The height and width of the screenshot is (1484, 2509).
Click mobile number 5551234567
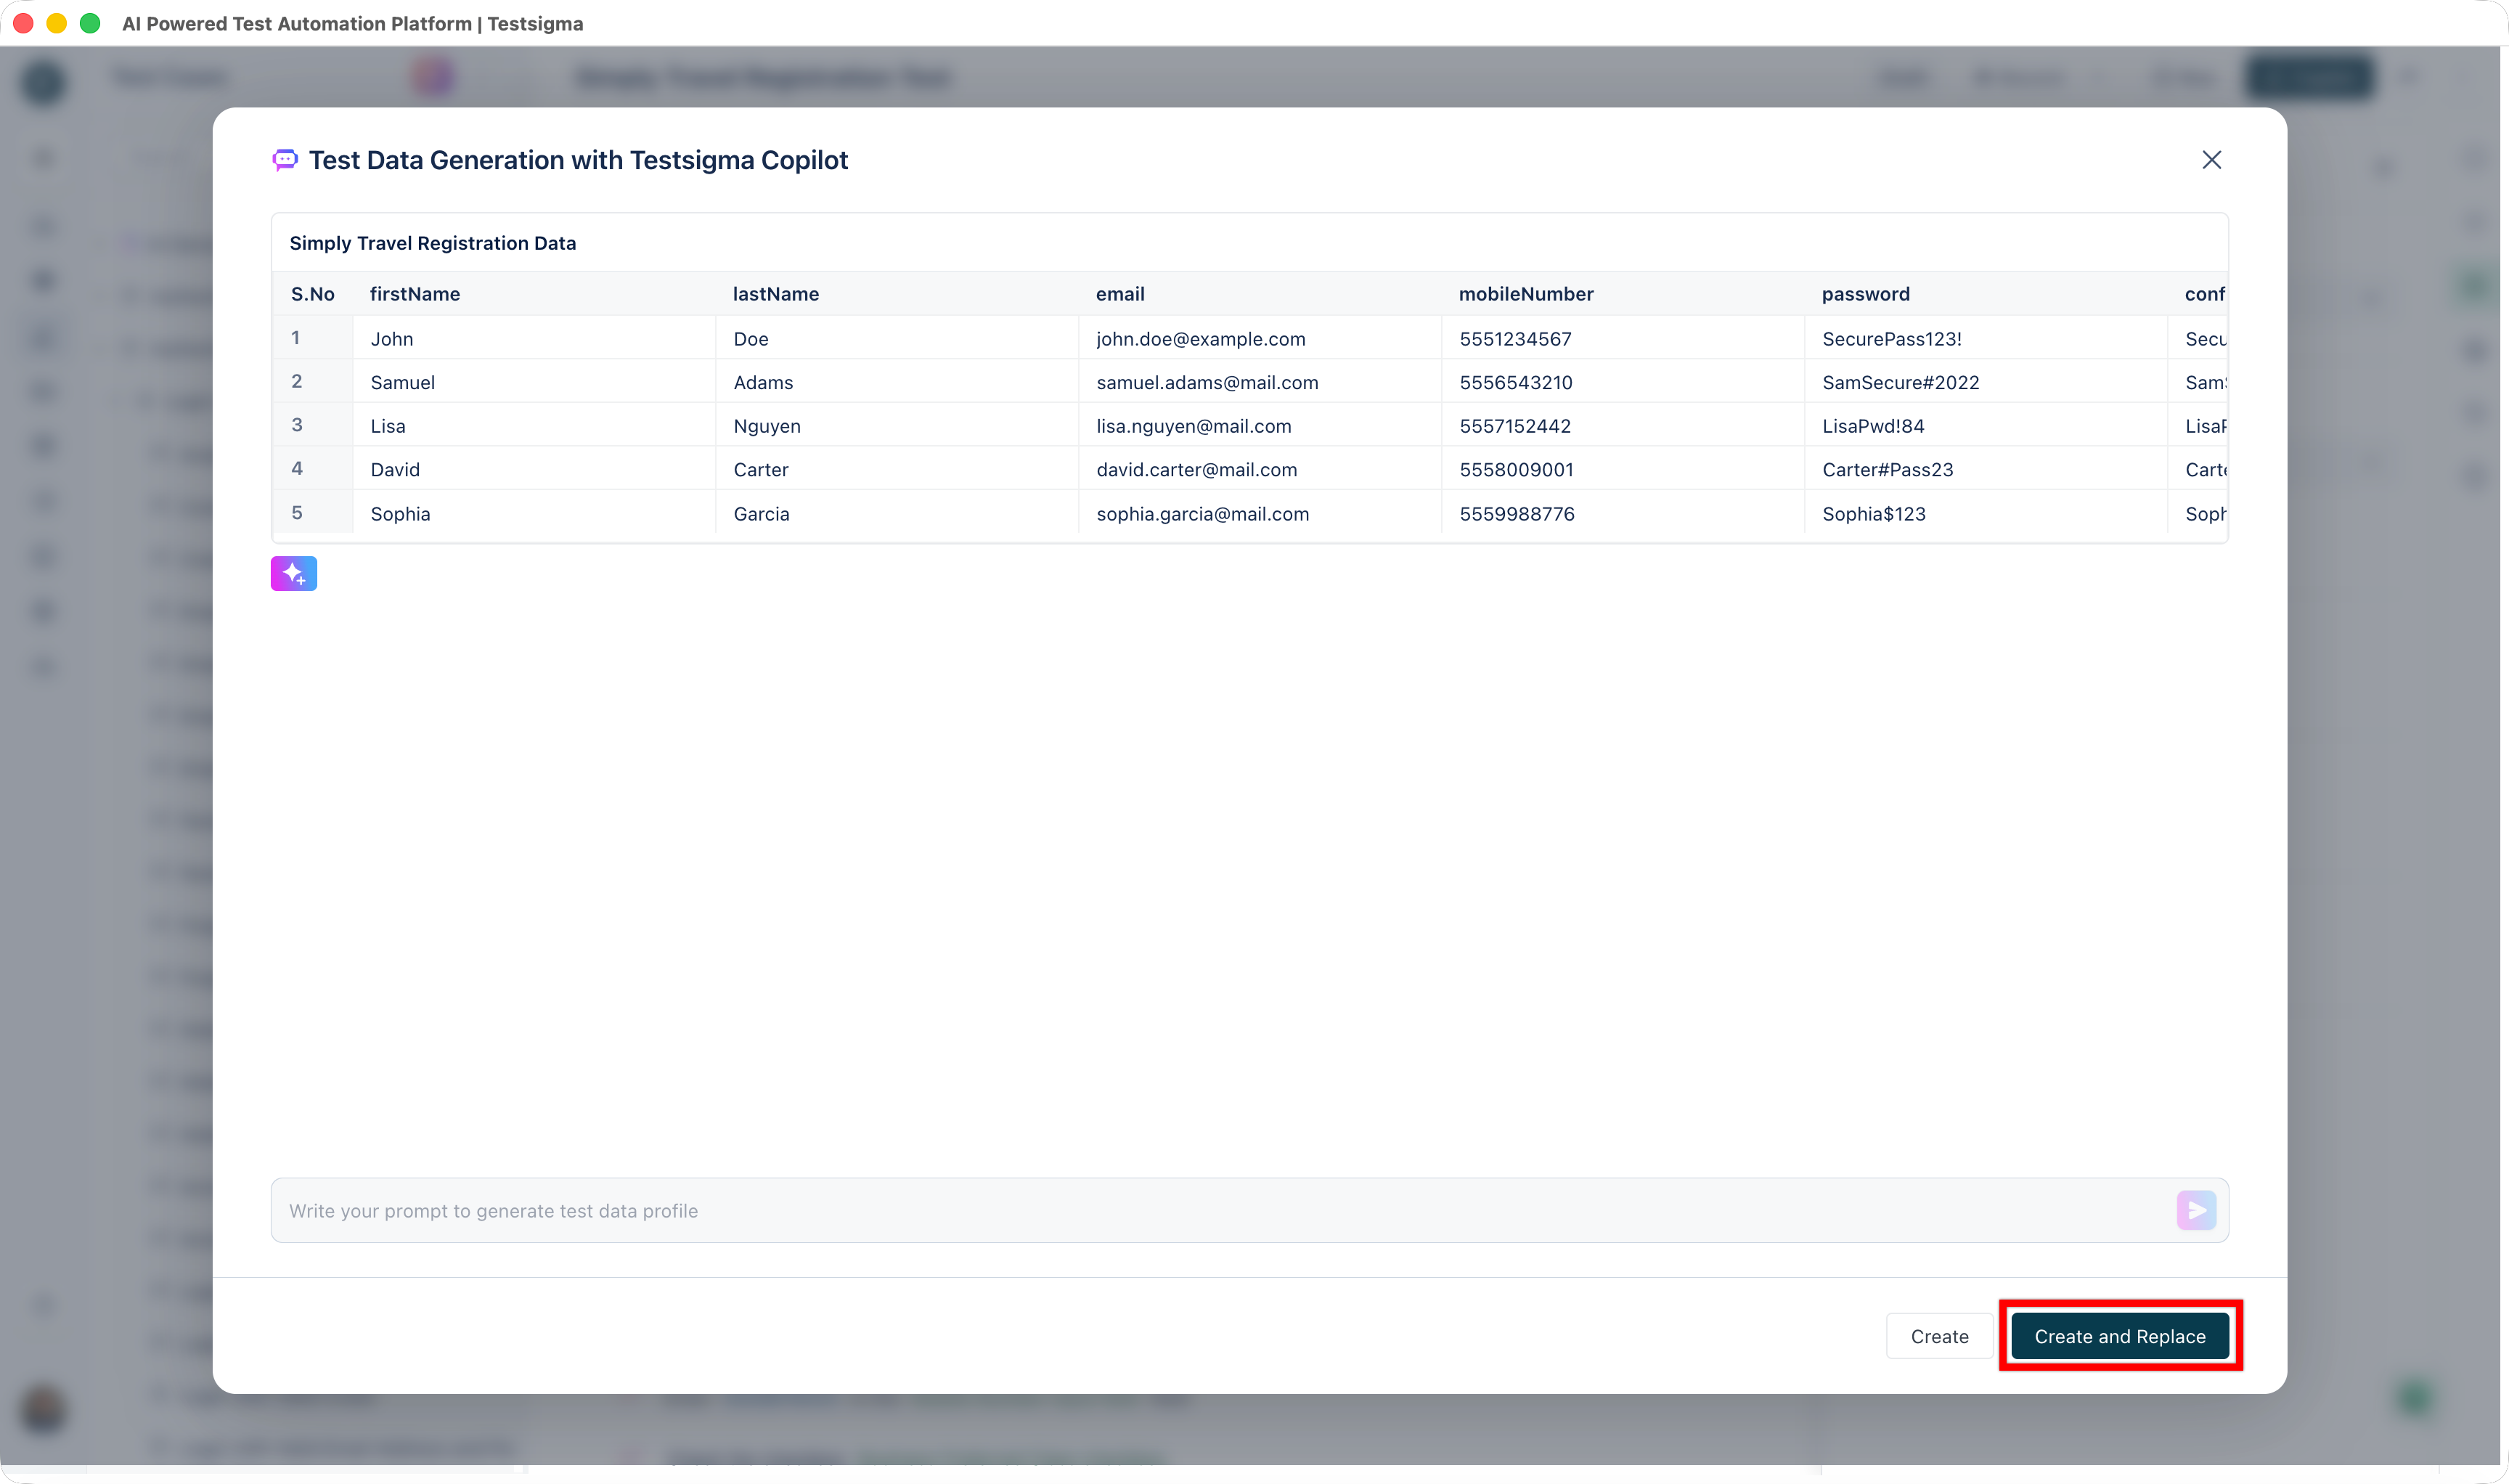1623,338
